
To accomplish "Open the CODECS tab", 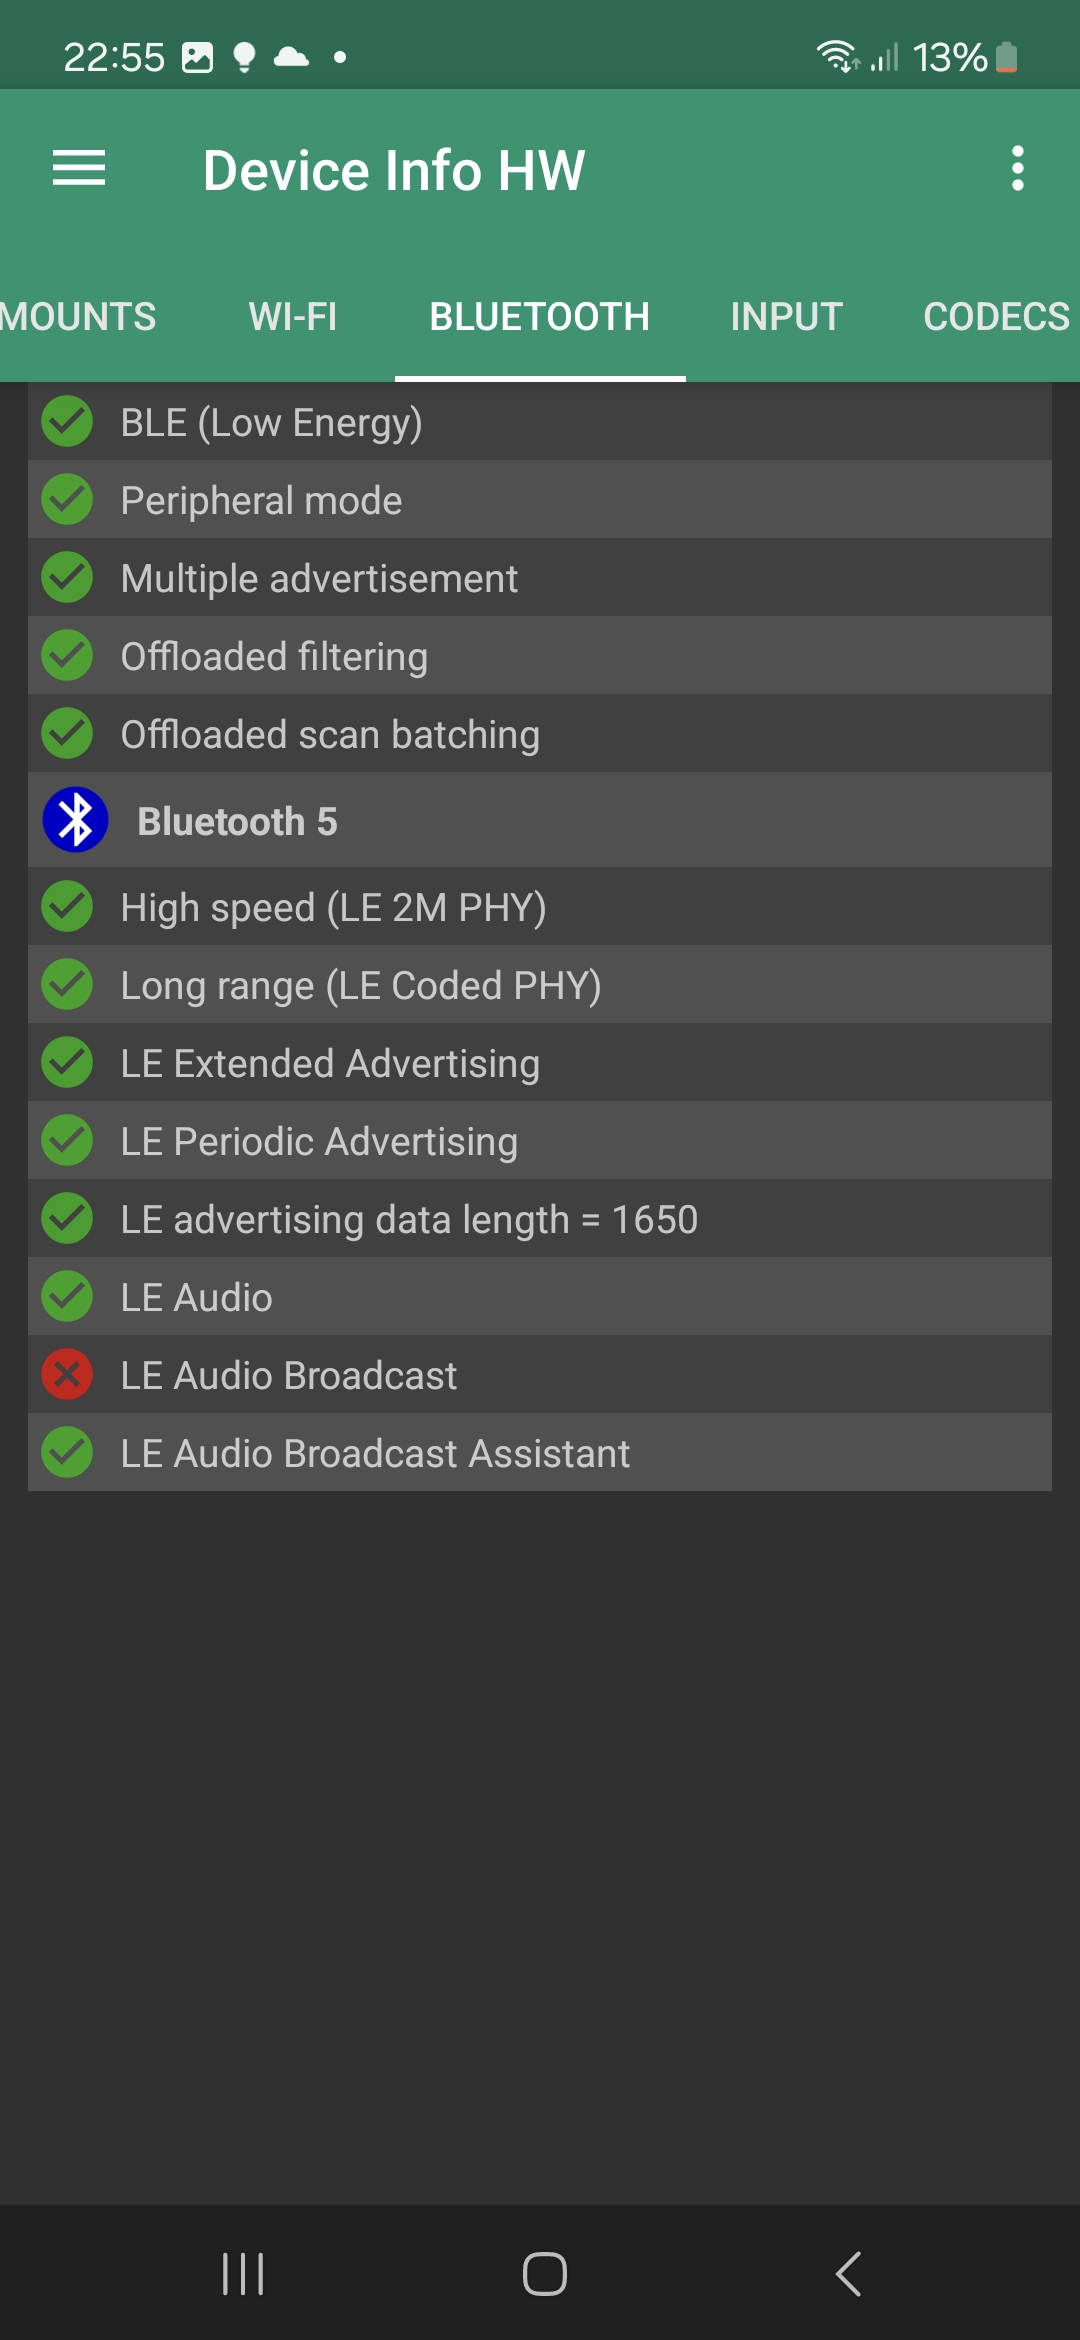I will [x=996, y=317].
